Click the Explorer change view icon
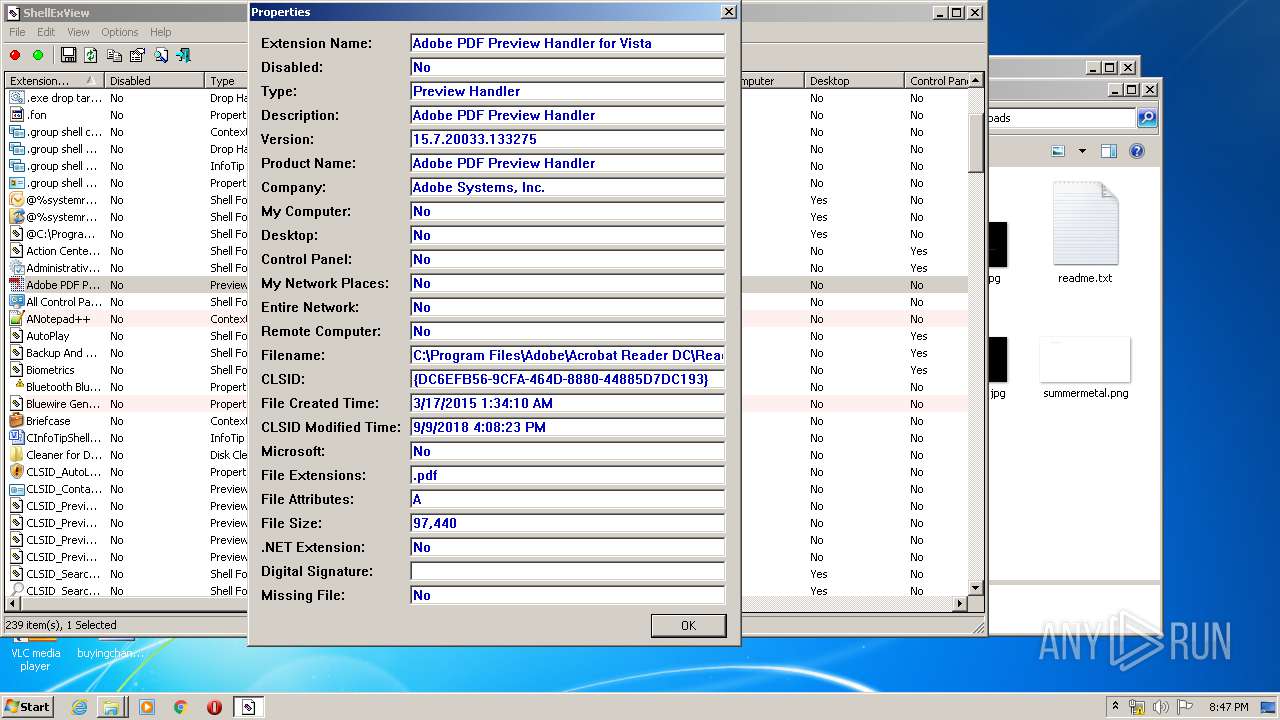 pos(1058,152)
